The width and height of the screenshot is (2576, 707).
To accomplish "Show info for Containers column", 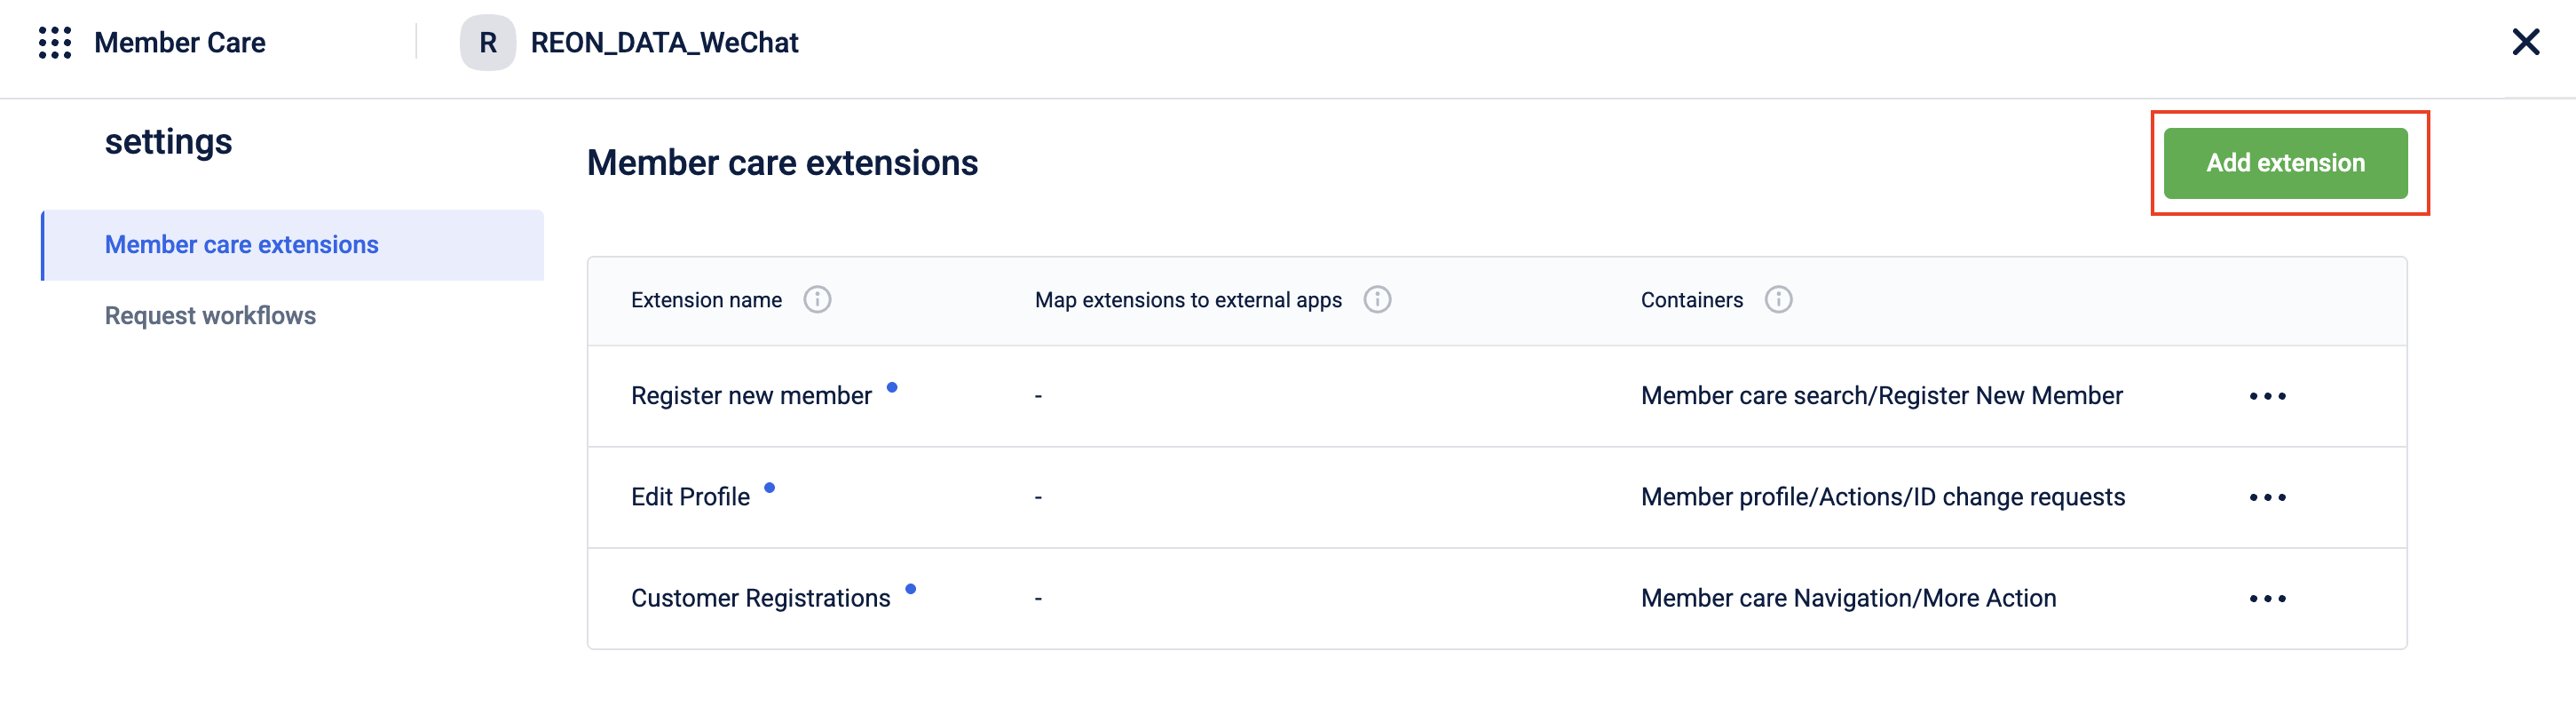I will [x=1778, y=300].
